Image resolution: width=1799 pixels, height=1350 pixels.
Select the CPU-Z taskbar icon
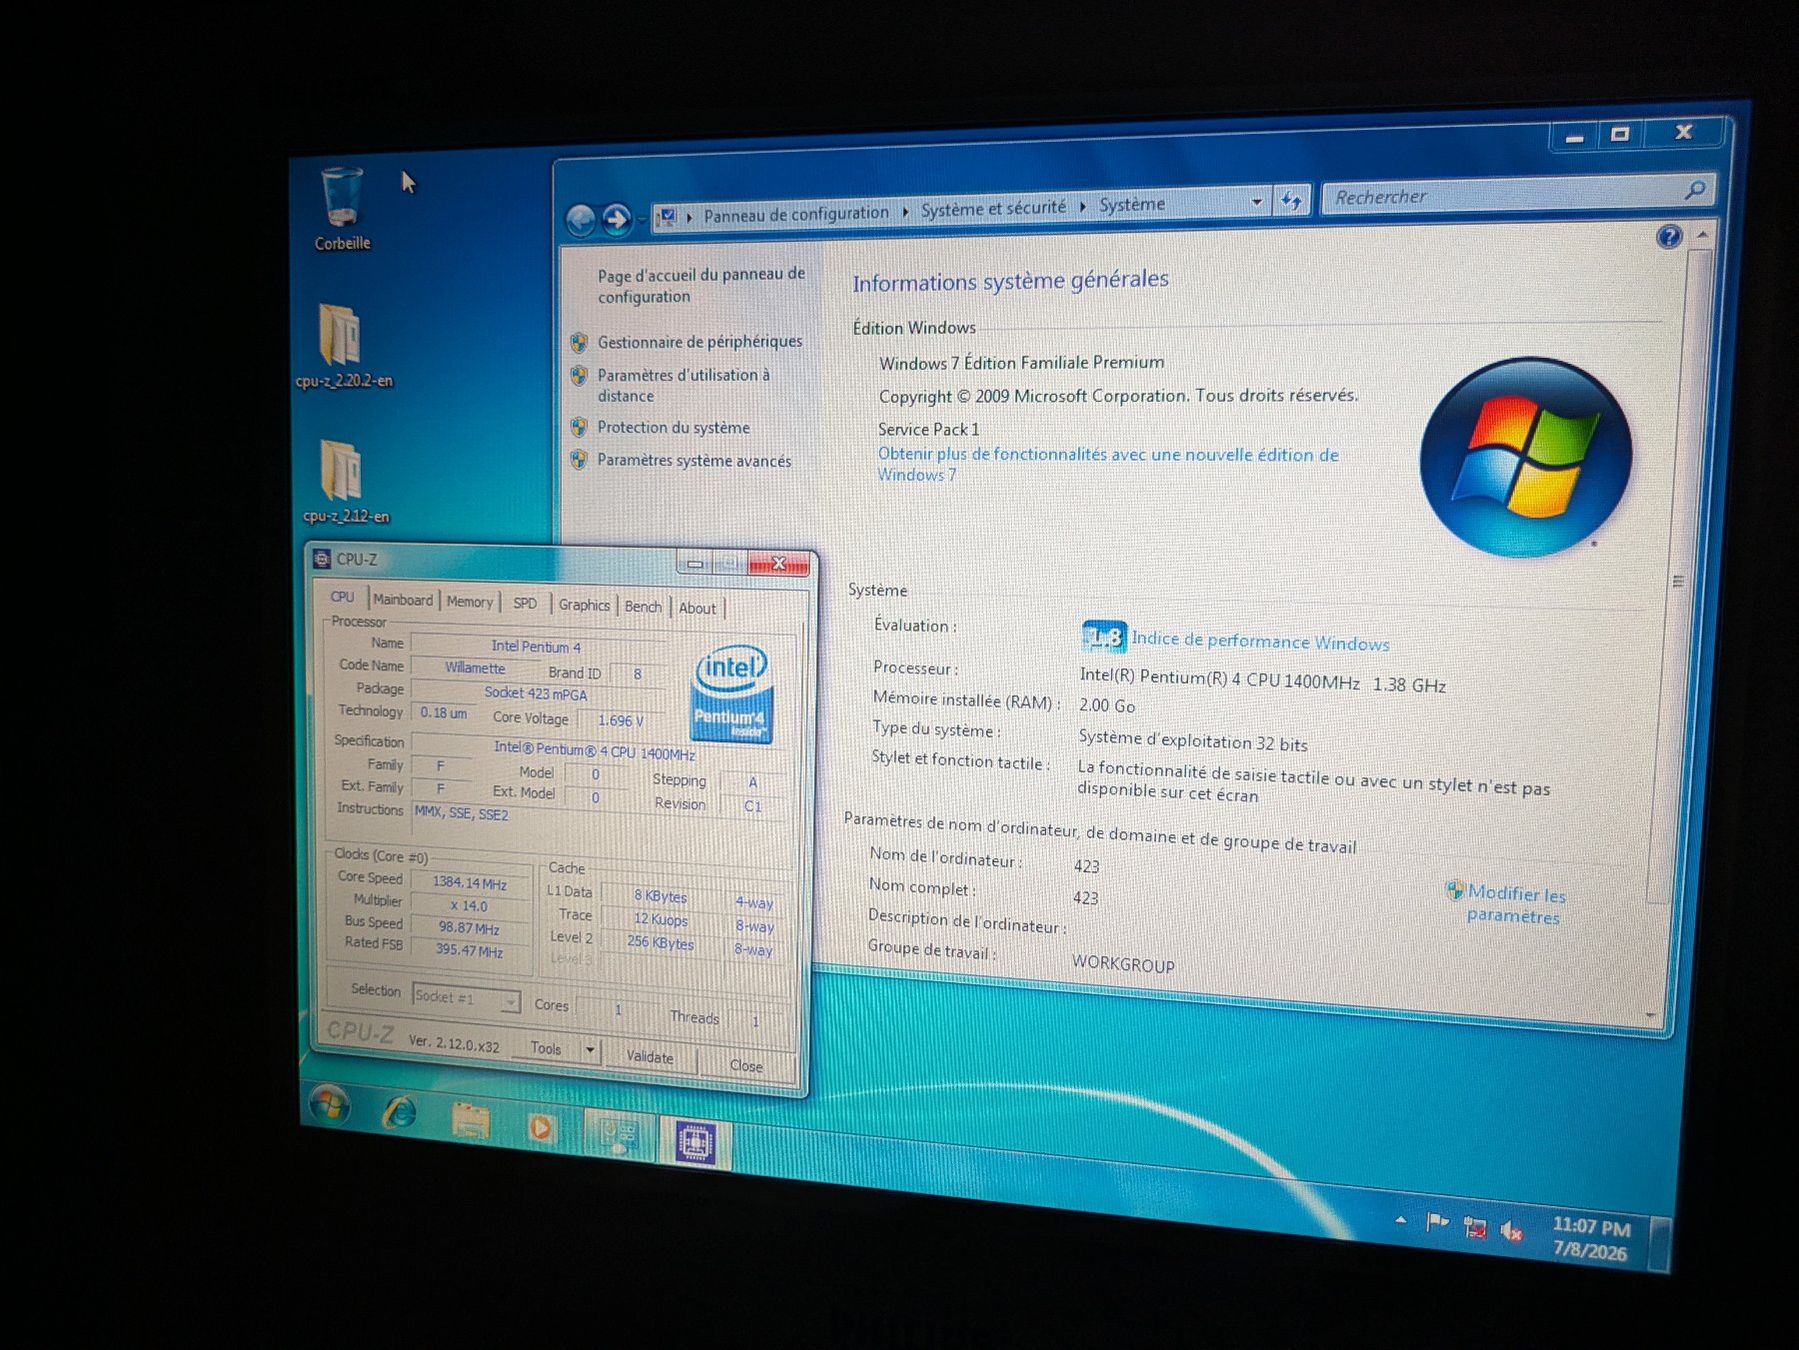click(695, 1143)
